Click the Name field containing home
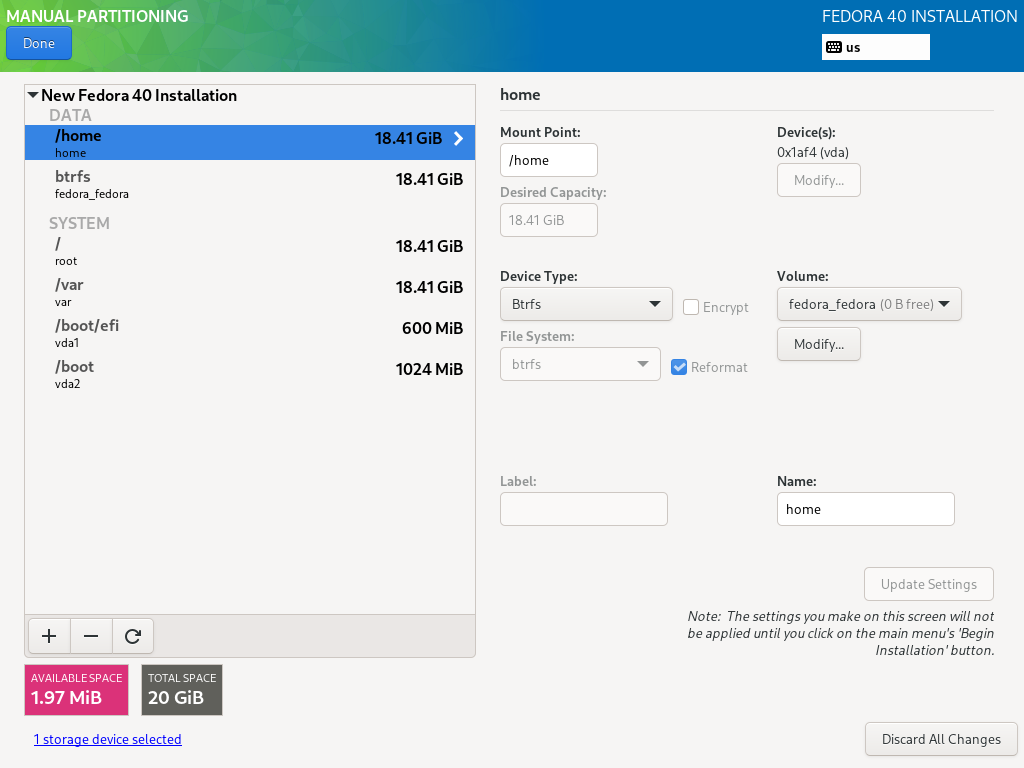This screenshot has height=768, width=1024. [865, 509]
